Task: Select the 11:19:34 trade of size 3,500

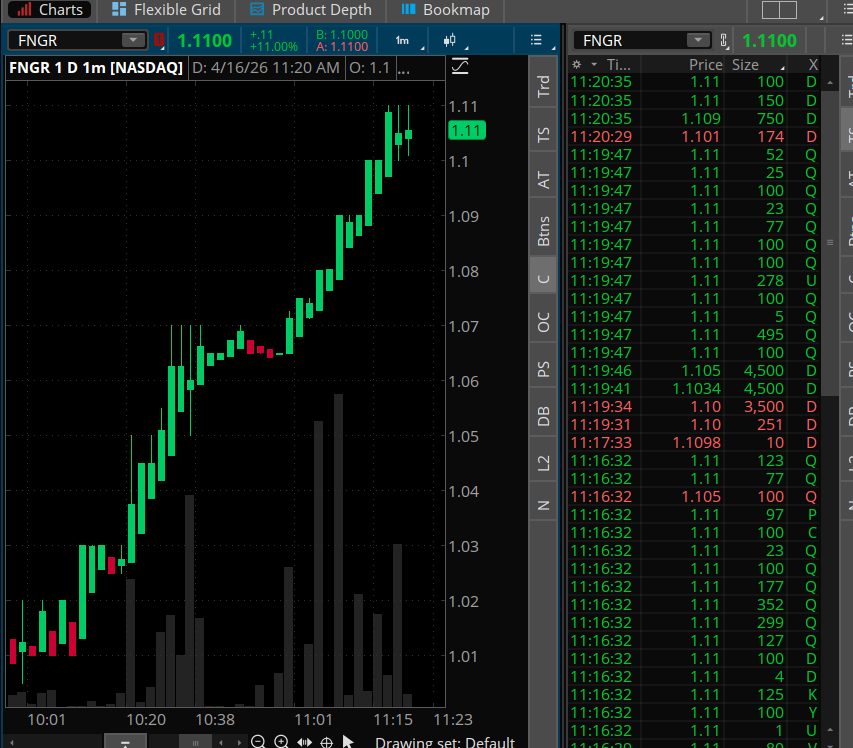Action: click(694, 406)
